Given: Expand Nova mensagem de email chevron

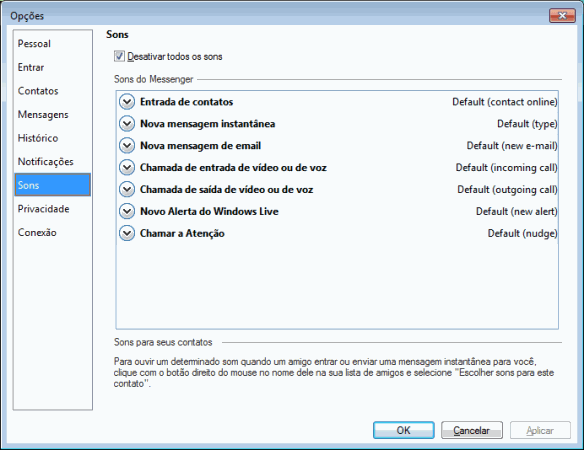Looking at the screenshot, I should click(x=127, y=146).
